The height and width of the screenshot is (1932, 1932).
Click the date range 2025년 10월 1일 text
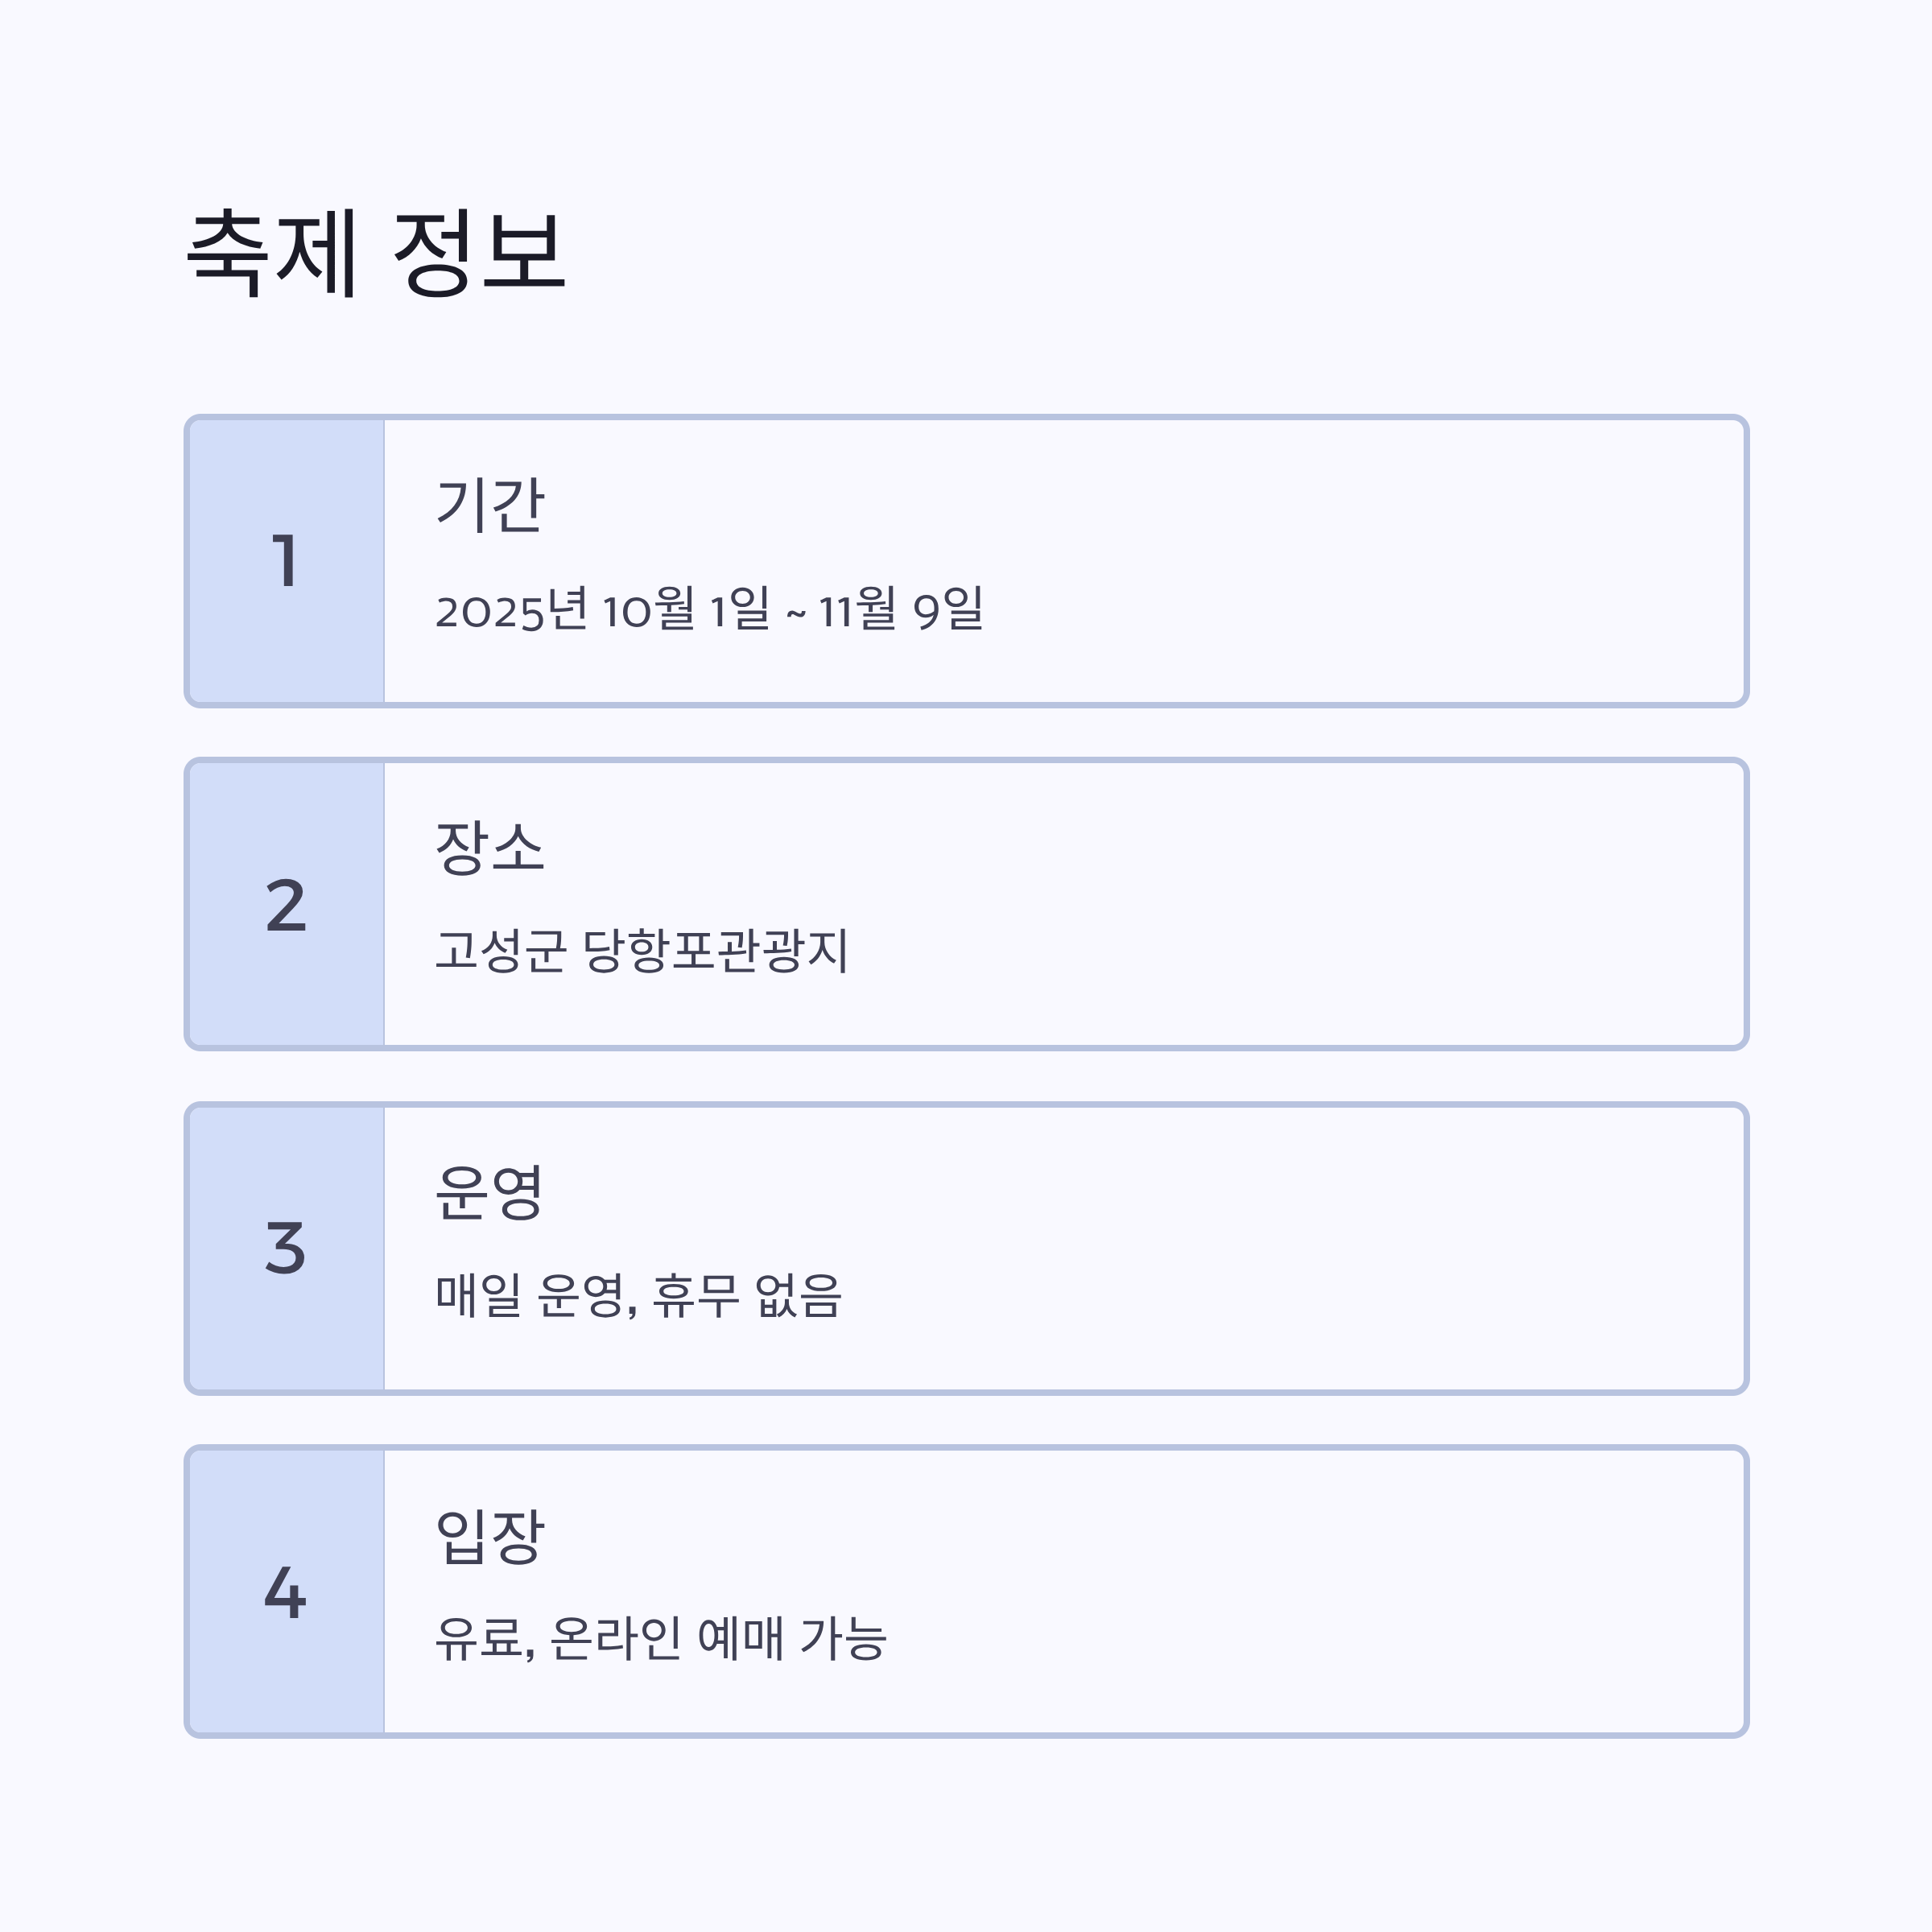point(603,609)
